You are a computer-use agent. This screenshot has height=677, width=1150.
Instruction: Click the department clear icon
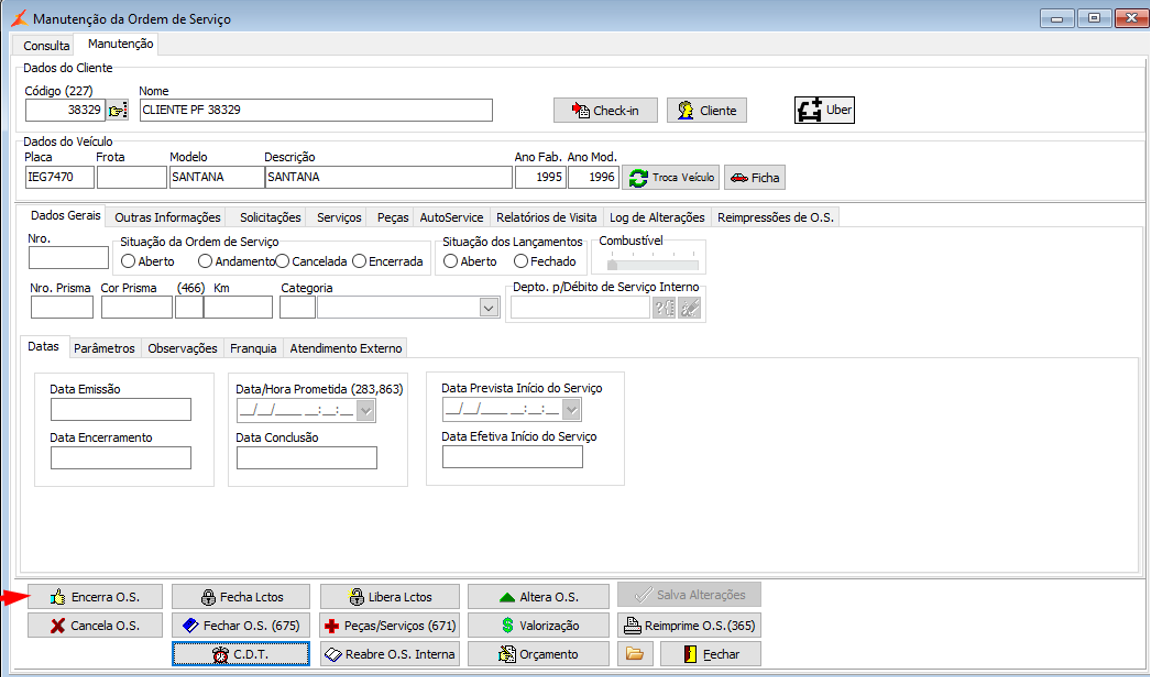click(x=689, y=308)
